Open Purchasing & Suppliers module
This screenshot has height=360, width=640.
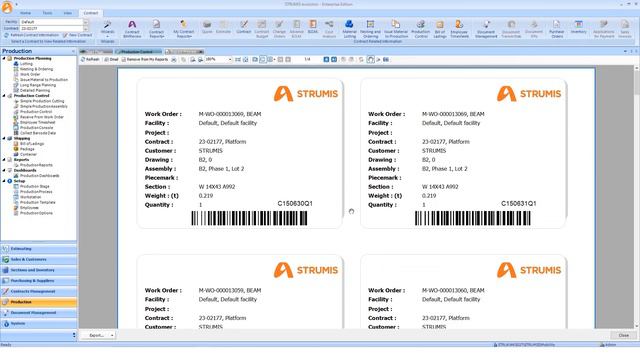(38, 280)
